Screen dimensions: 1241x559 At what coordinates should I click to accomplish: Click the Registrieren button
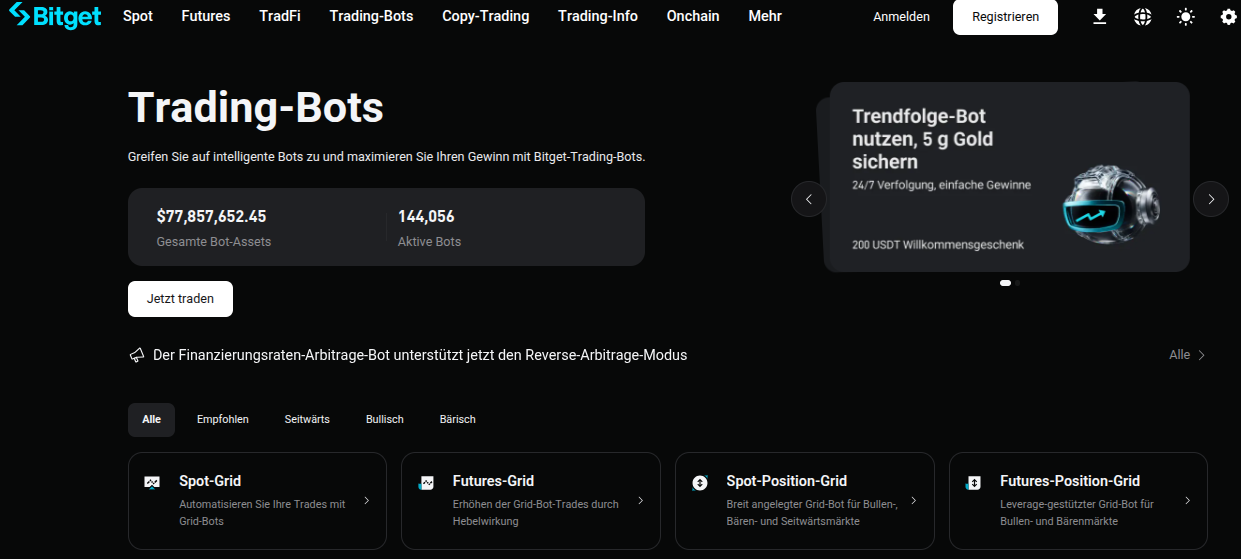(x=1005, y=17)
